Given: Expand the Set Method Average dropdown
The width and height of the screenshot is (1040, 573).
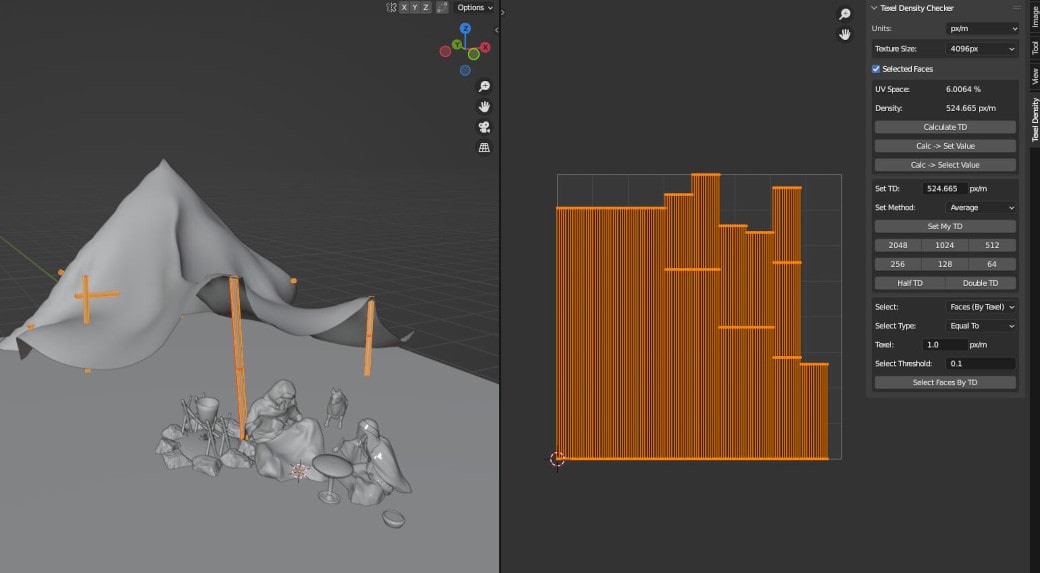Looking at the screenshot, I should pos(982,208).
